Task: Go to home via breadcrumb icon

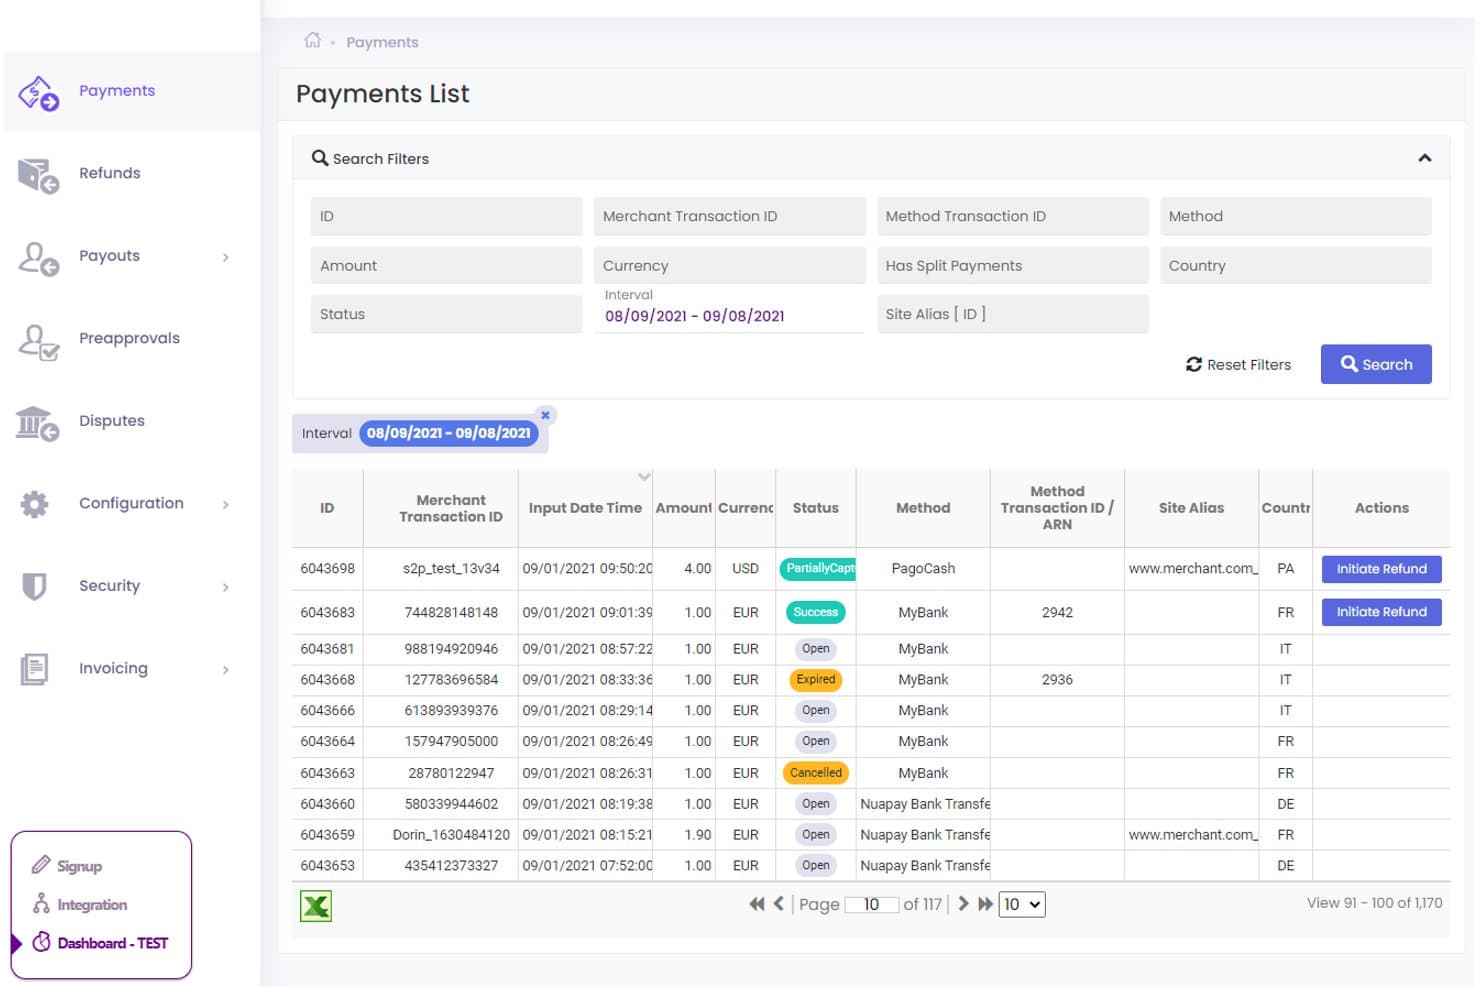Action: pyautogui.click(x=312, y=41)
